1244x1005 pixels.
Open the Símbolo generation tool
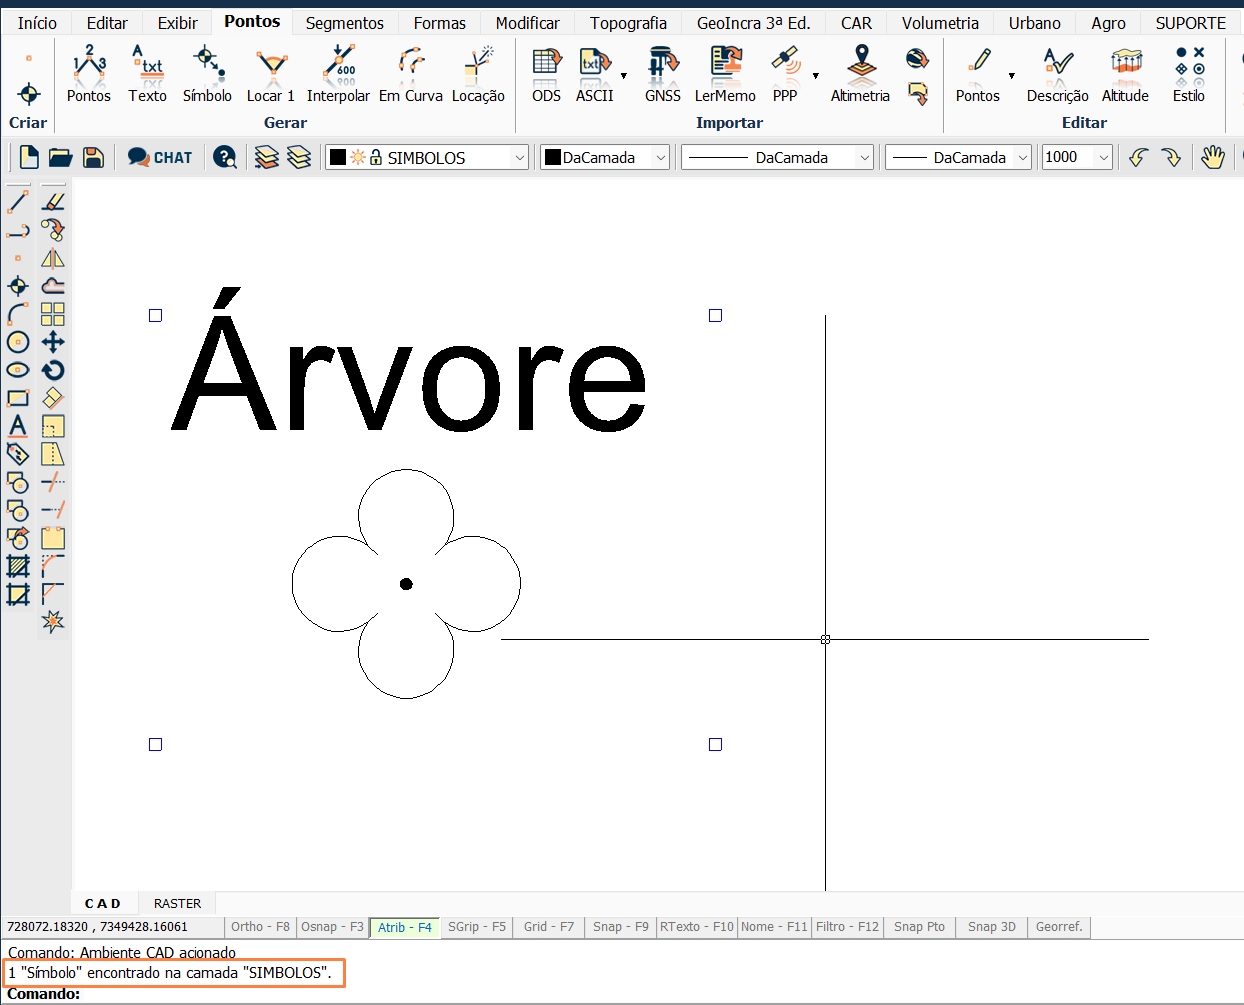[x=207, y=72]
